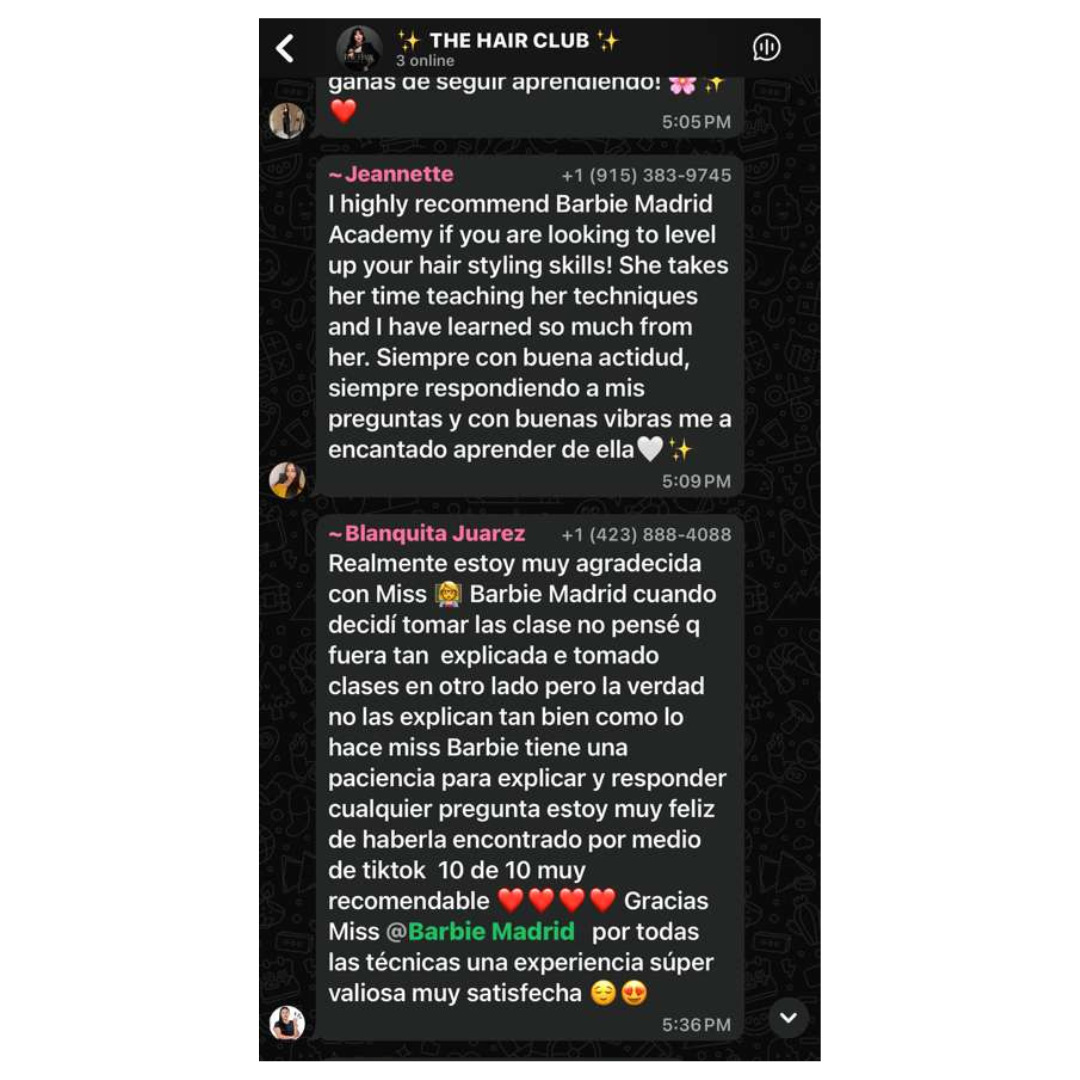Open The Hair Club group avatar
This screenshot has height=1080, width=1080.
(x=359, y=48)
